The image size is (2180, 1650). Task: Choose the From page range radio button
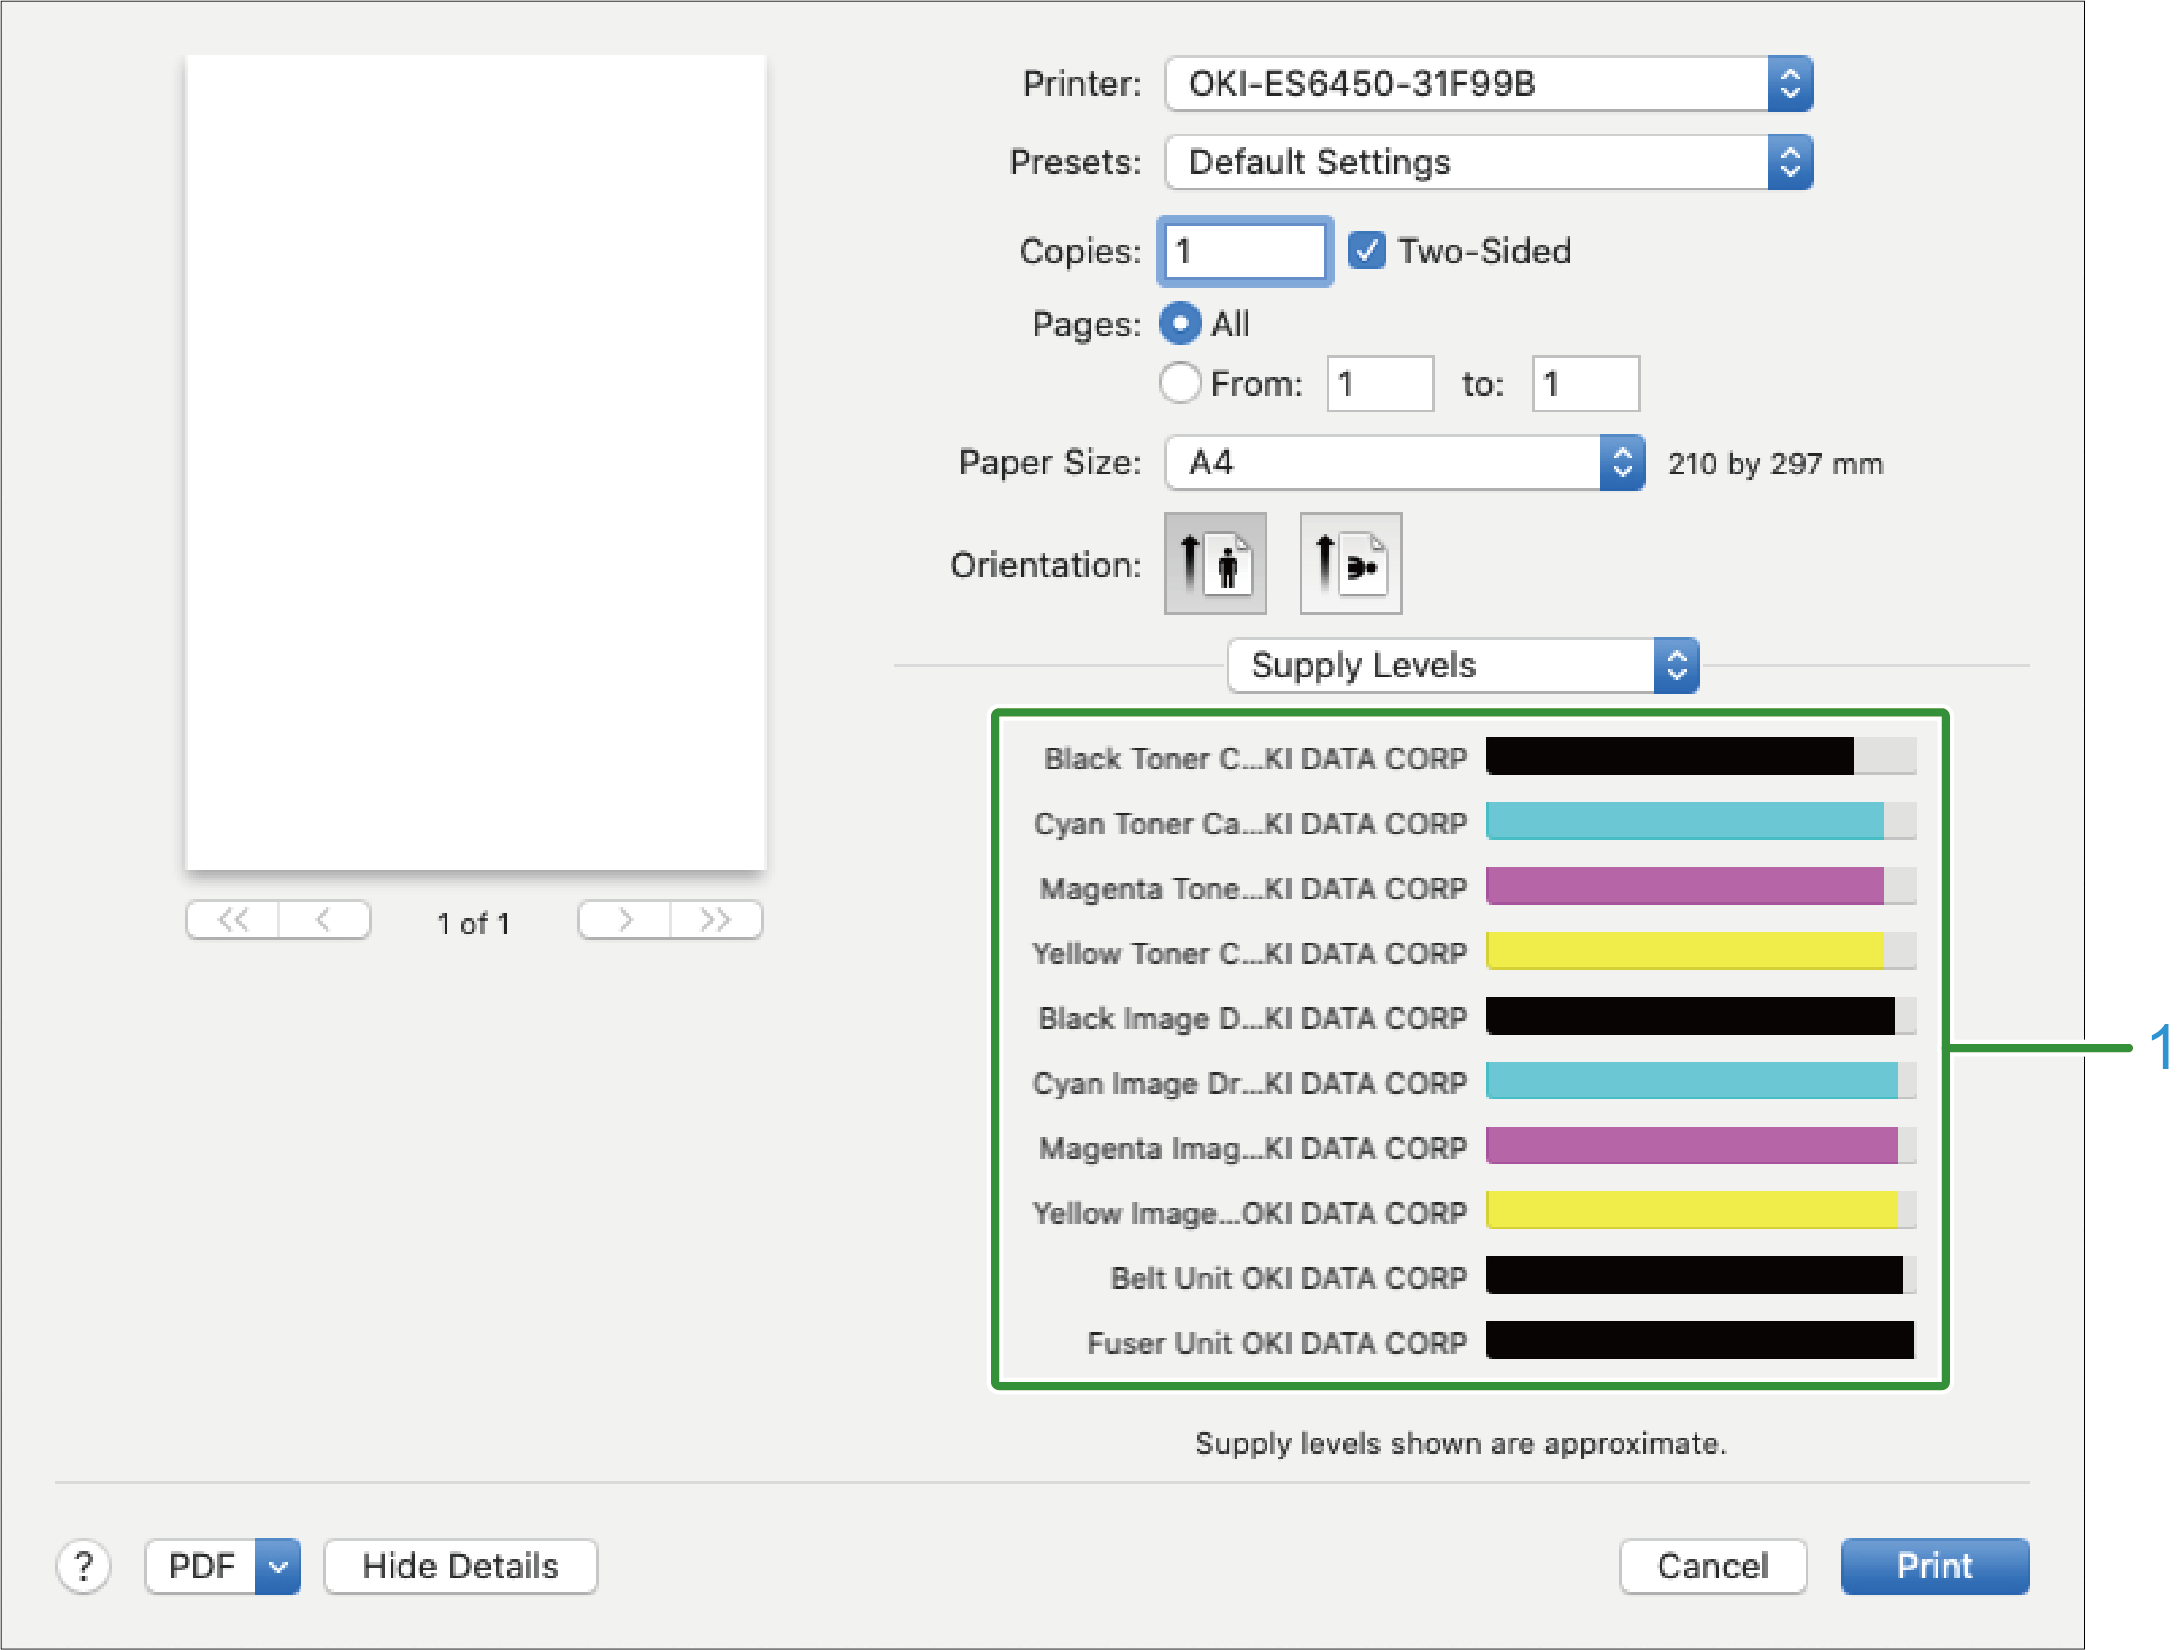[x=1180, y=383]
